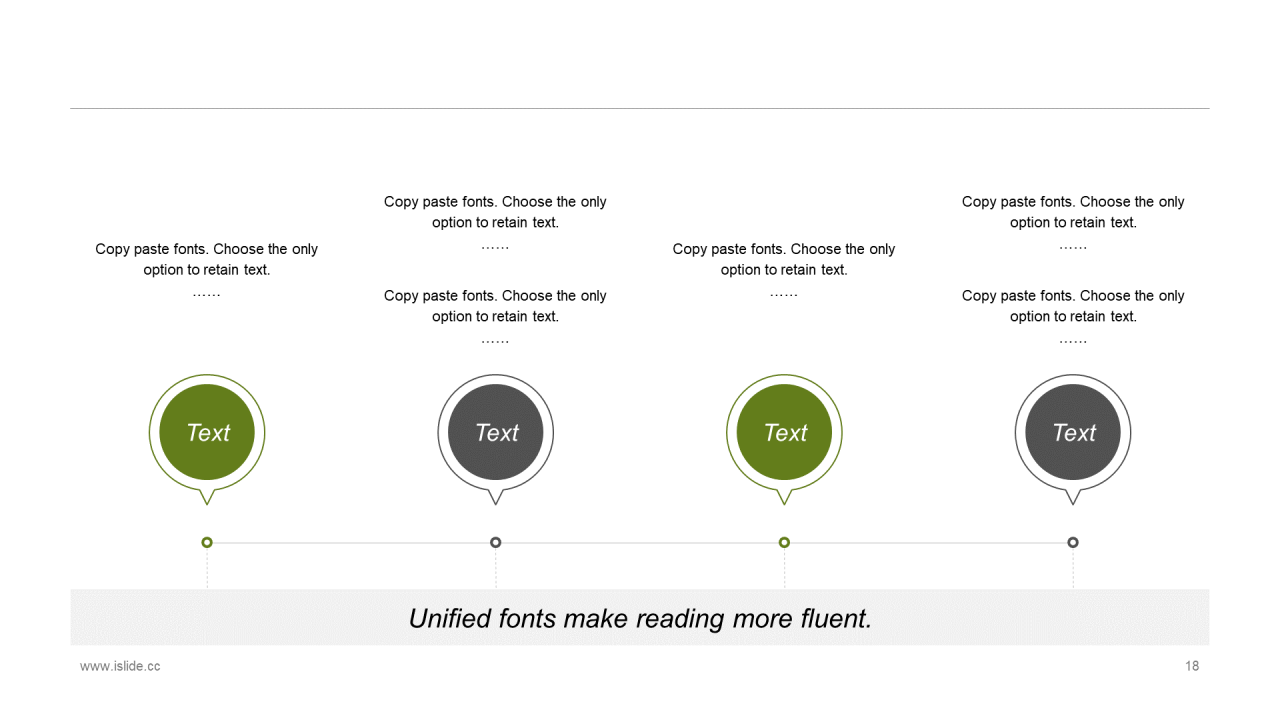Select lower text block above fourth circle
Screen dimensions: 1280x720
1073,317
